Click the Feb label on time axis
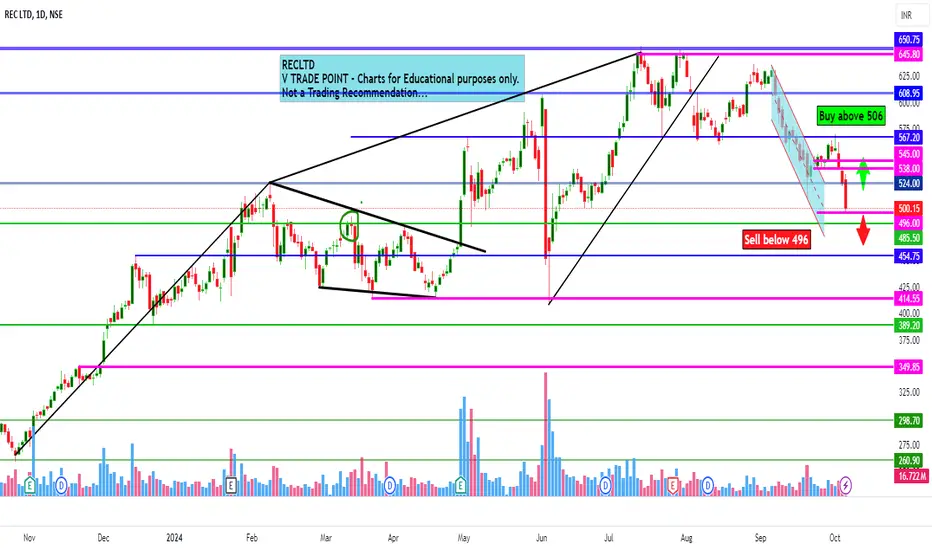The width and height of the screenshot is (932, 550). click(x=251, y=538)
